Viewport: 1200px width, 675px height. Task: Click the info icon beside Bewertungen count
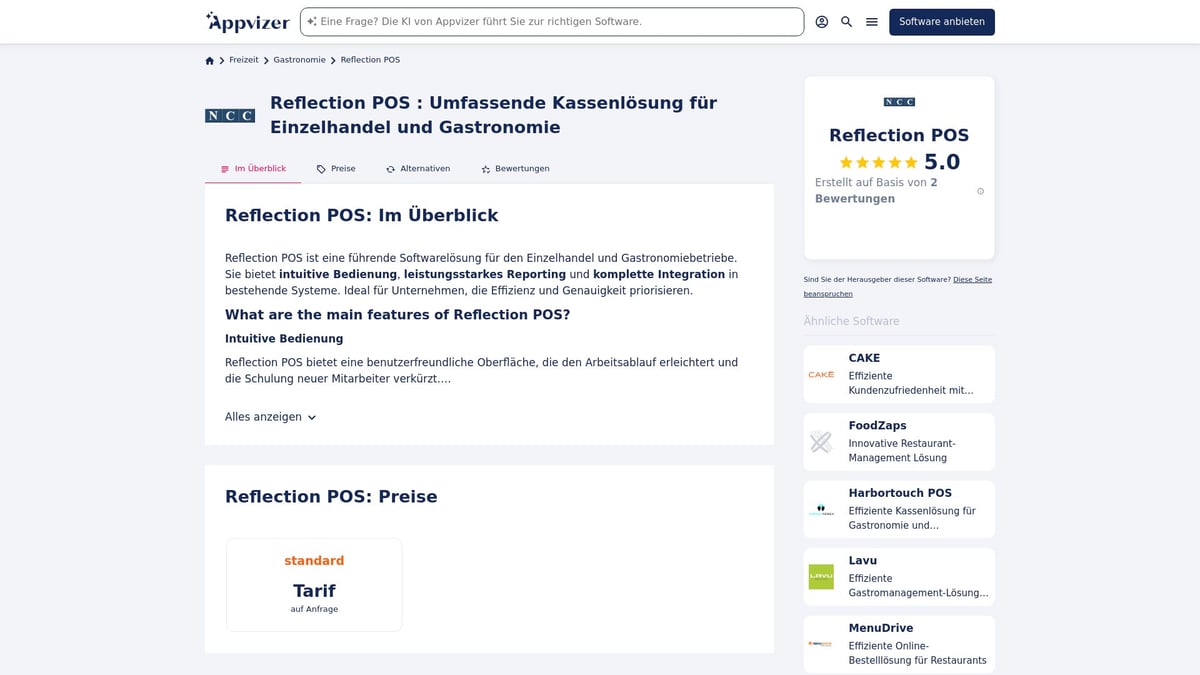pyautogui.click(x=980, y=191)
